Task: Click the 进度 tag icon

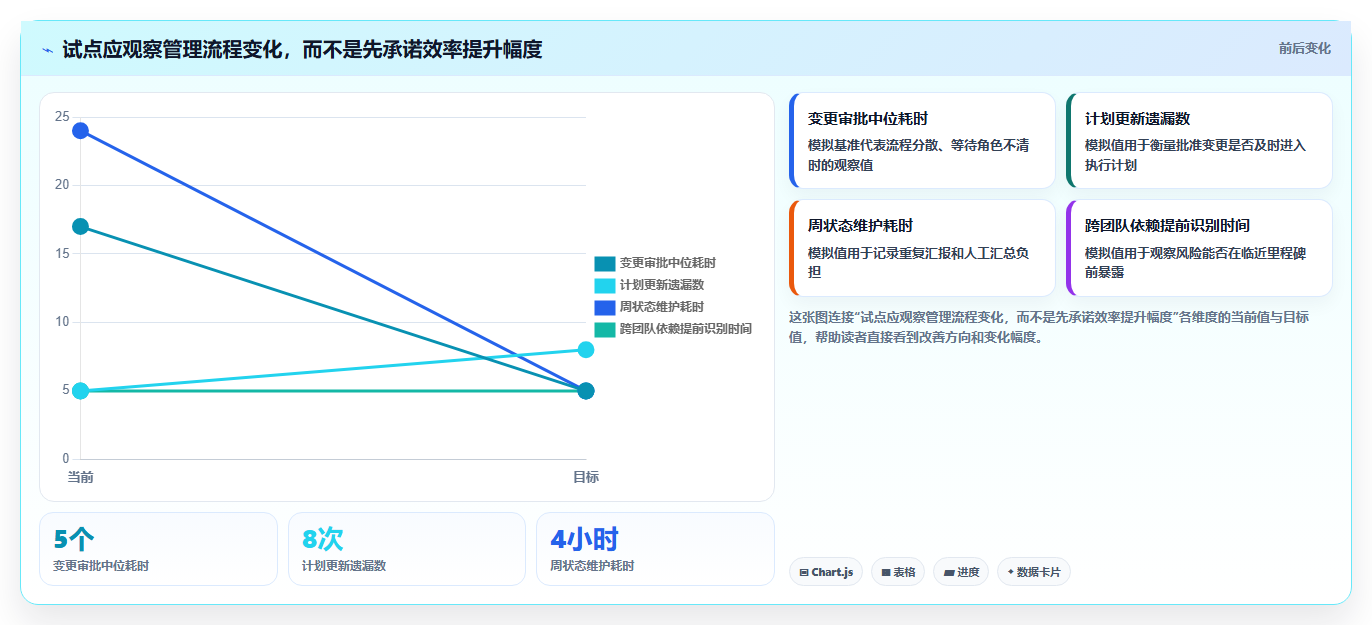Action: [x=949, y=573]
